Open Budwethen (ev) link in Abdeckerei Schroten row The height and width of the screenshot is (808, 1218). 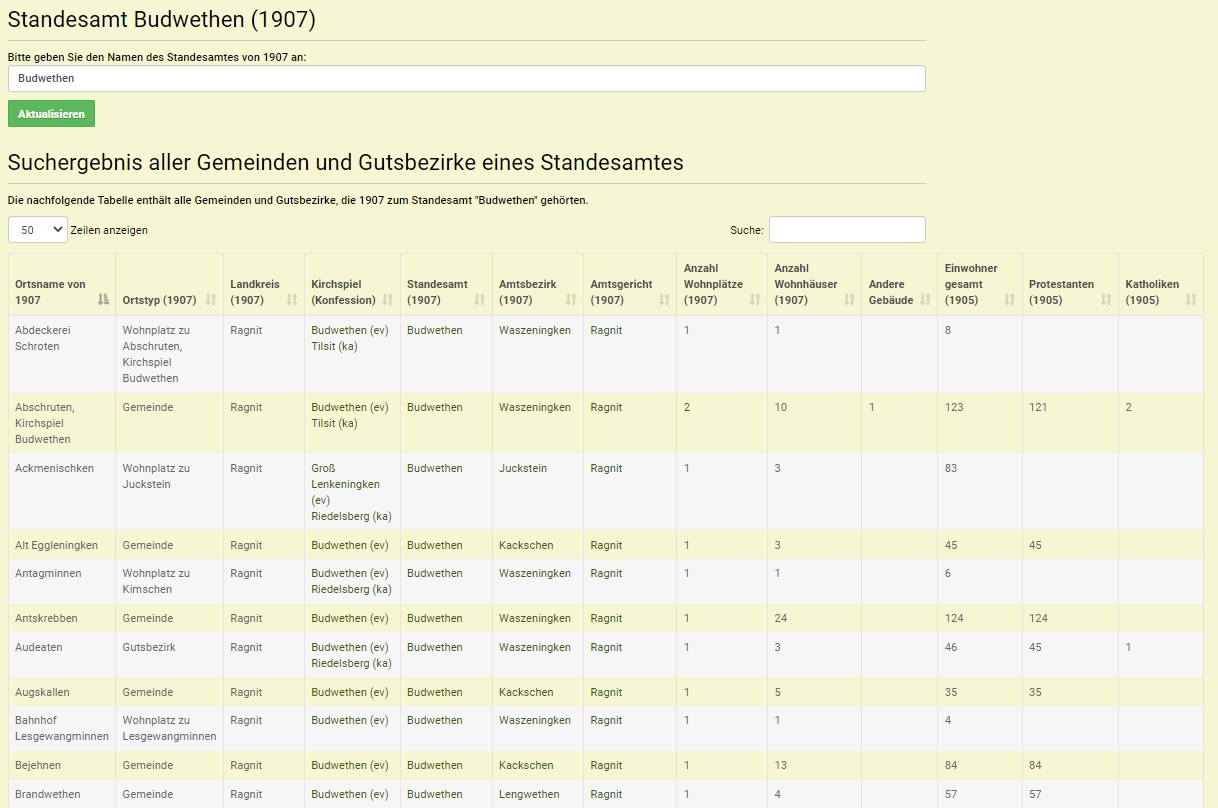tap(350, 330)
